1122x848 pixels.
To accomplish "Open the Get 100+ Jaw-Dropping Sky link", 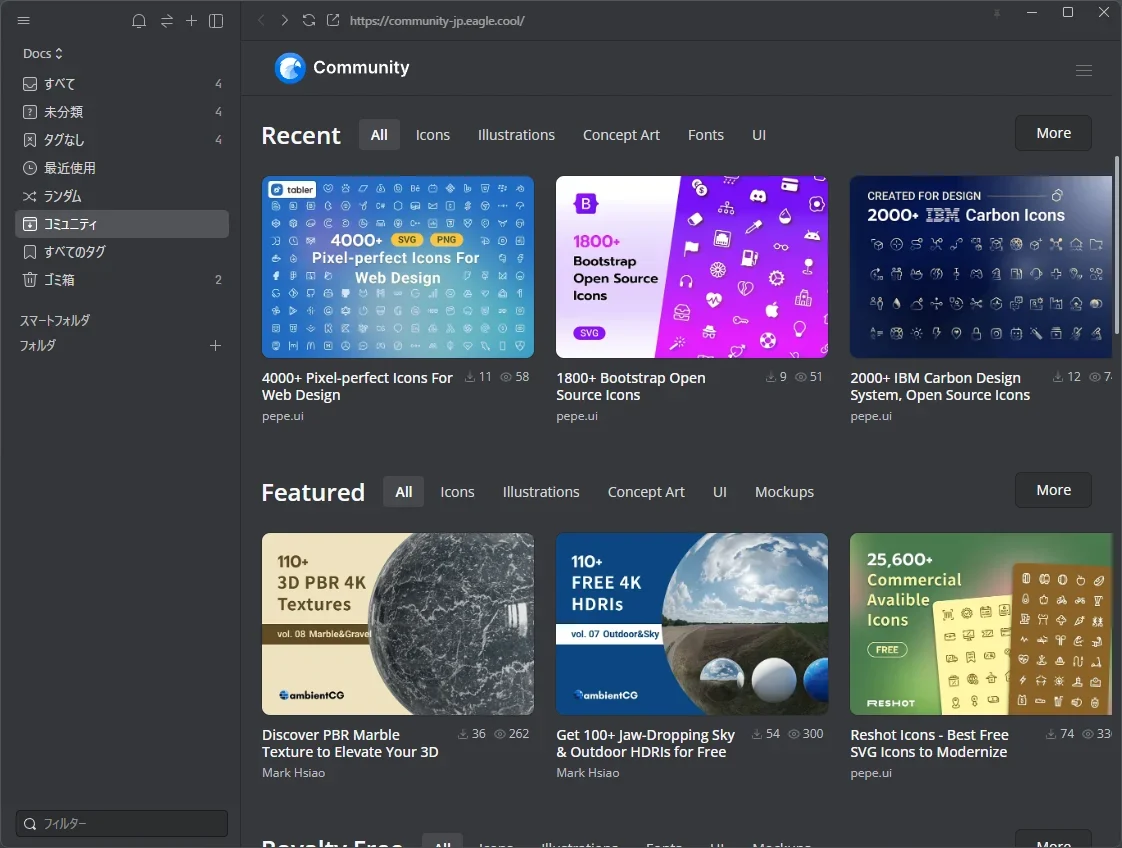I will click(645, 744).
